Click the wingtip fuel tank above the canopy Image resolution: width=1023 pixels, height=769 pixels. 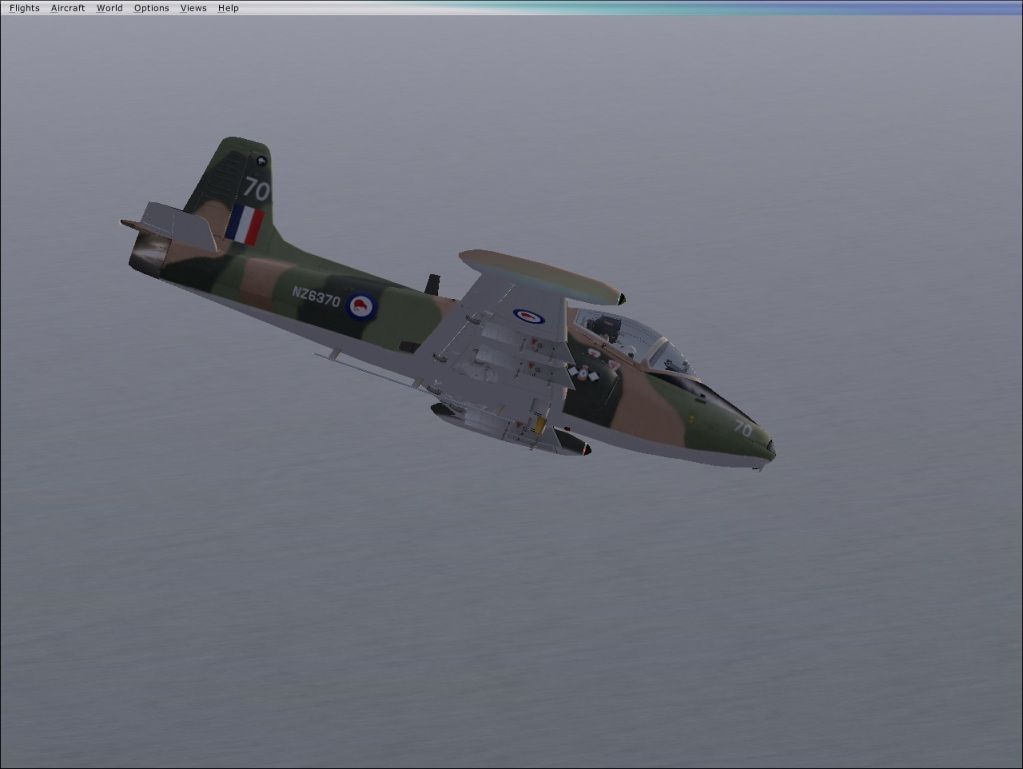(x=540, y=276)
